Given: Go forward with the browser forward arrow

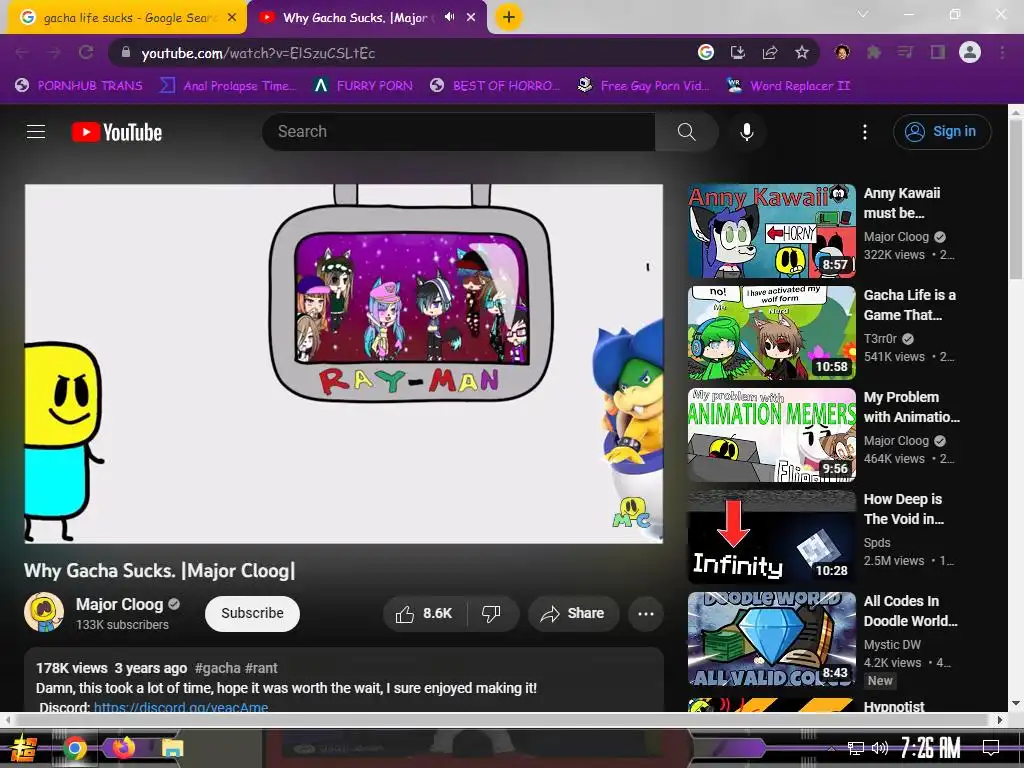Looking at the screenshot, I should click(54, 53).
